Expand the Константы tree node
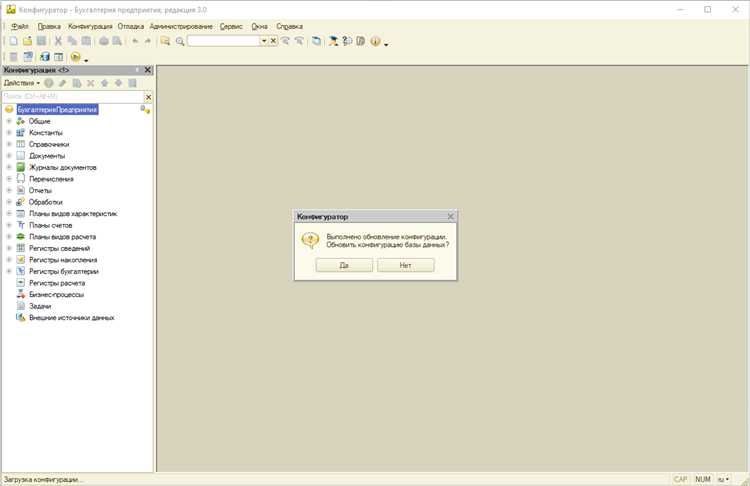The image size is (750, 486). [9, 133]
